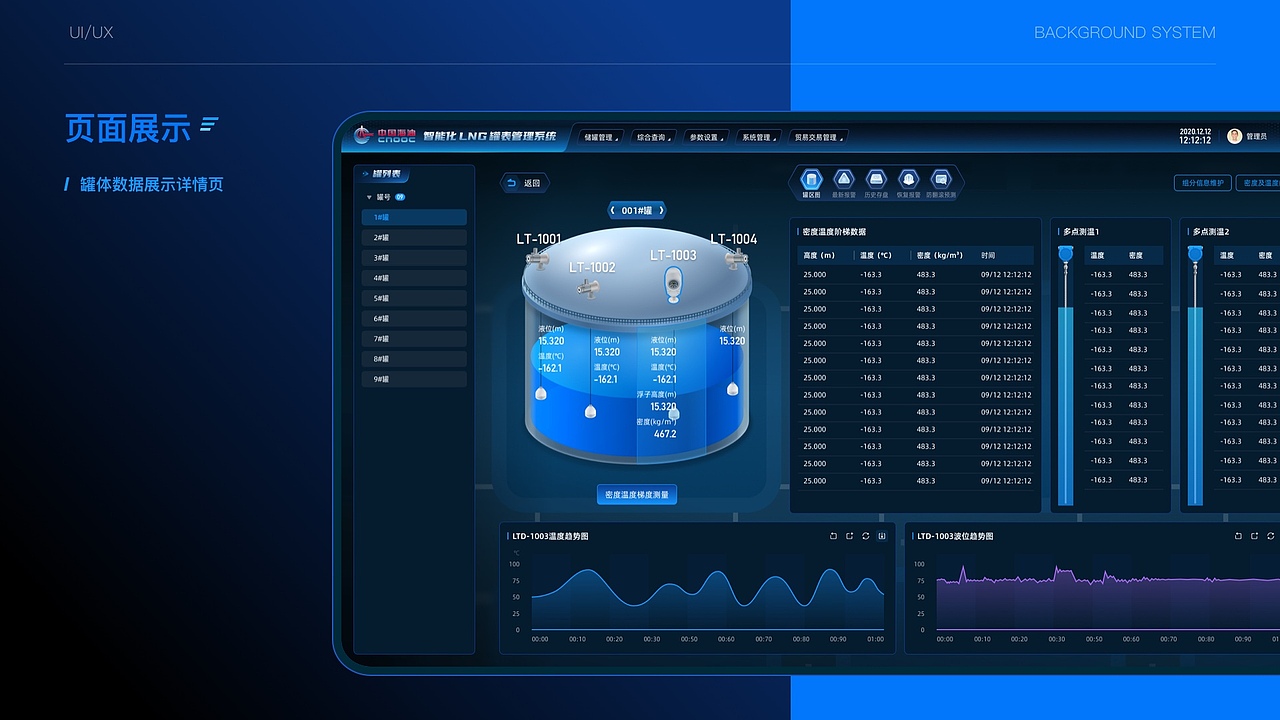The image size is (1280, 720).
Task: Select the LT-1004 gauge on the tank
Action: [737, 259]
